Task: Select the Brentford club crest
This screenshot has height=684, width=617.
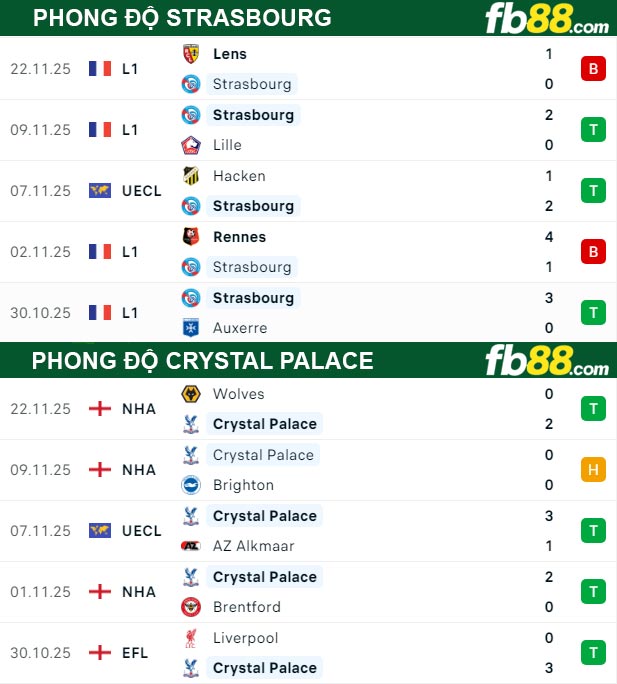Action: pyautogui.click(x=191, y=607)
